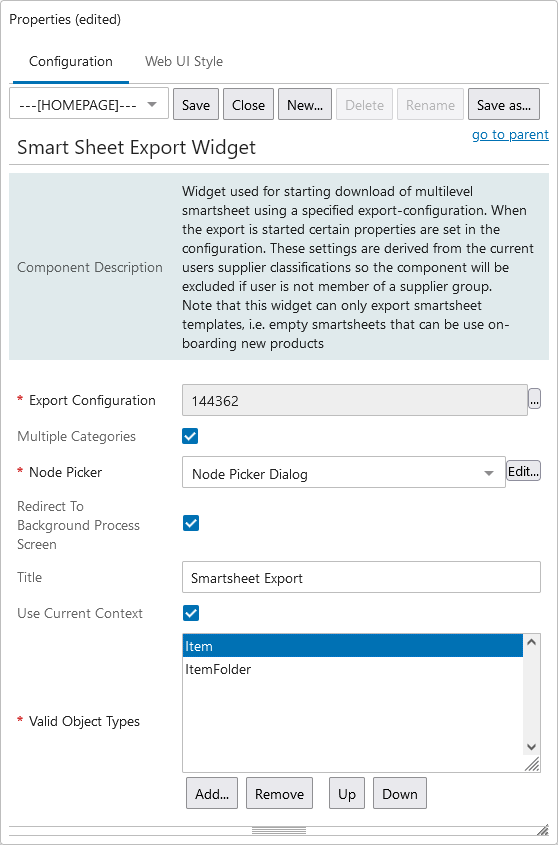Click Edit next to Node Picker
Image resolution: width=558 pixels, height=845 pixels.
(x=523, y=472)
